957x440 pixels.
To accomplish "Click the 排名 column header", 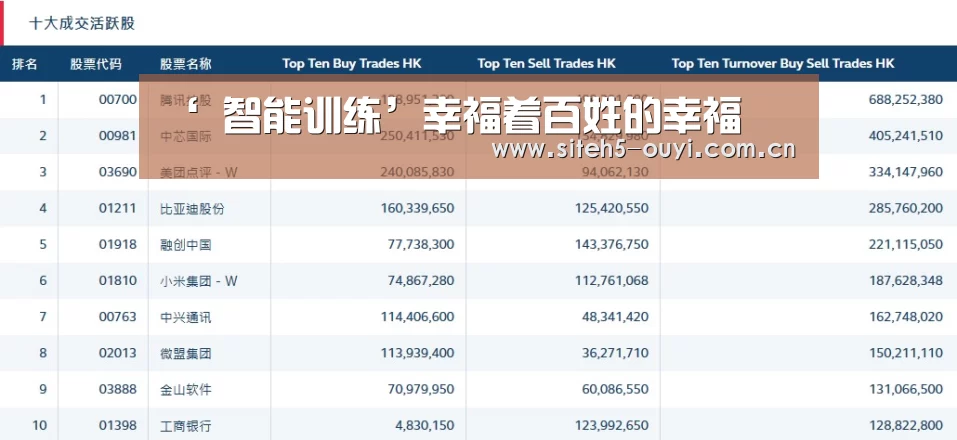I will (x=25, y=63).
